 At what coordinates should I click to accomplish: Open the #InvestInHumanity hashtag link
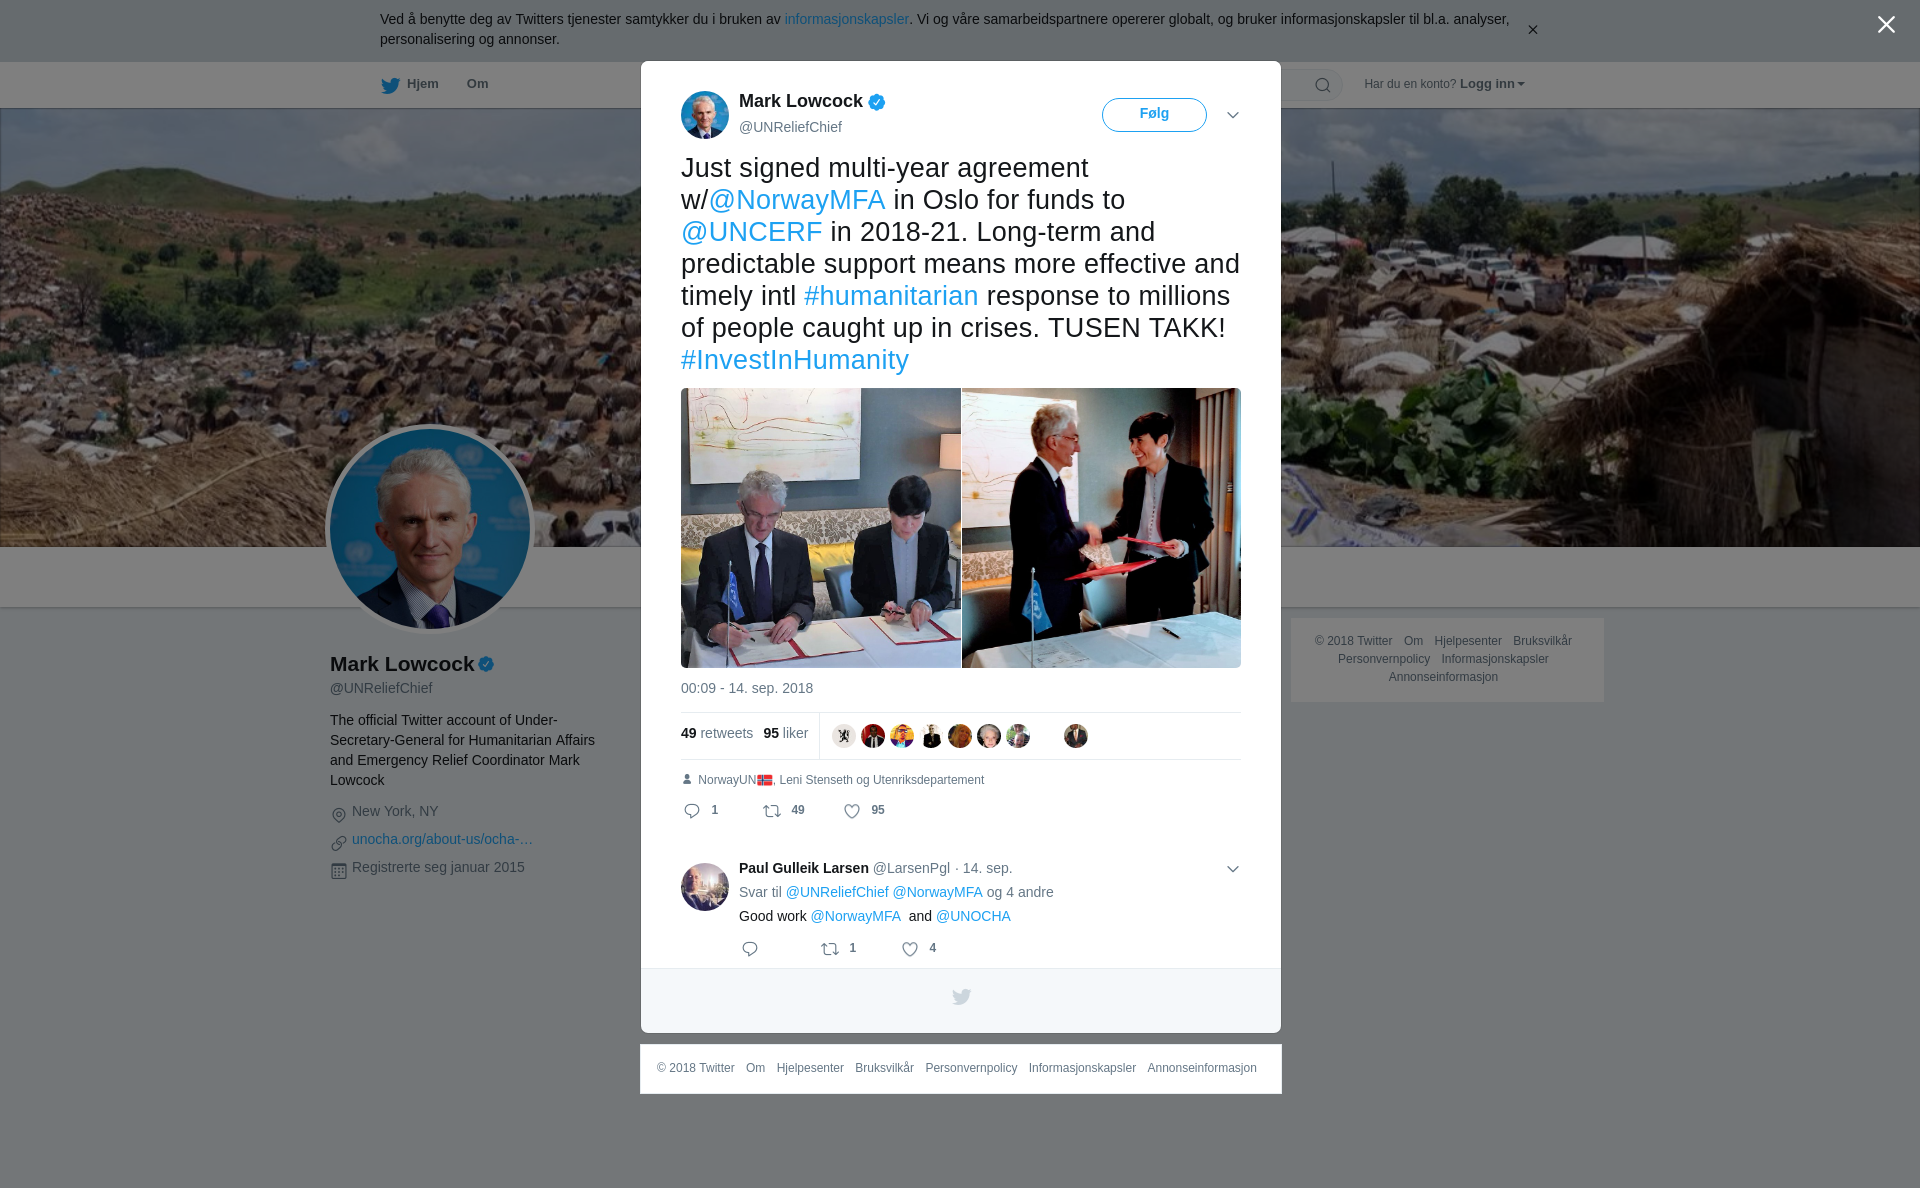coord(795,360)
